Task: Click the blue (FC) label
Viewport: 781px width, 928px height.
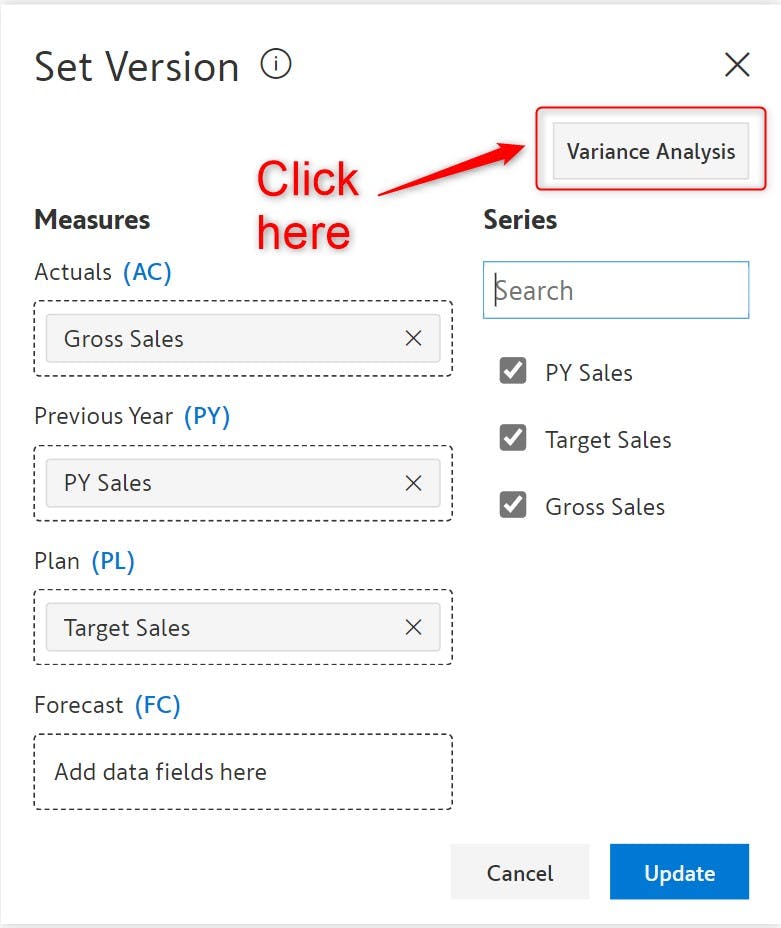Action: pyautogui.click(x=158, y=705)
